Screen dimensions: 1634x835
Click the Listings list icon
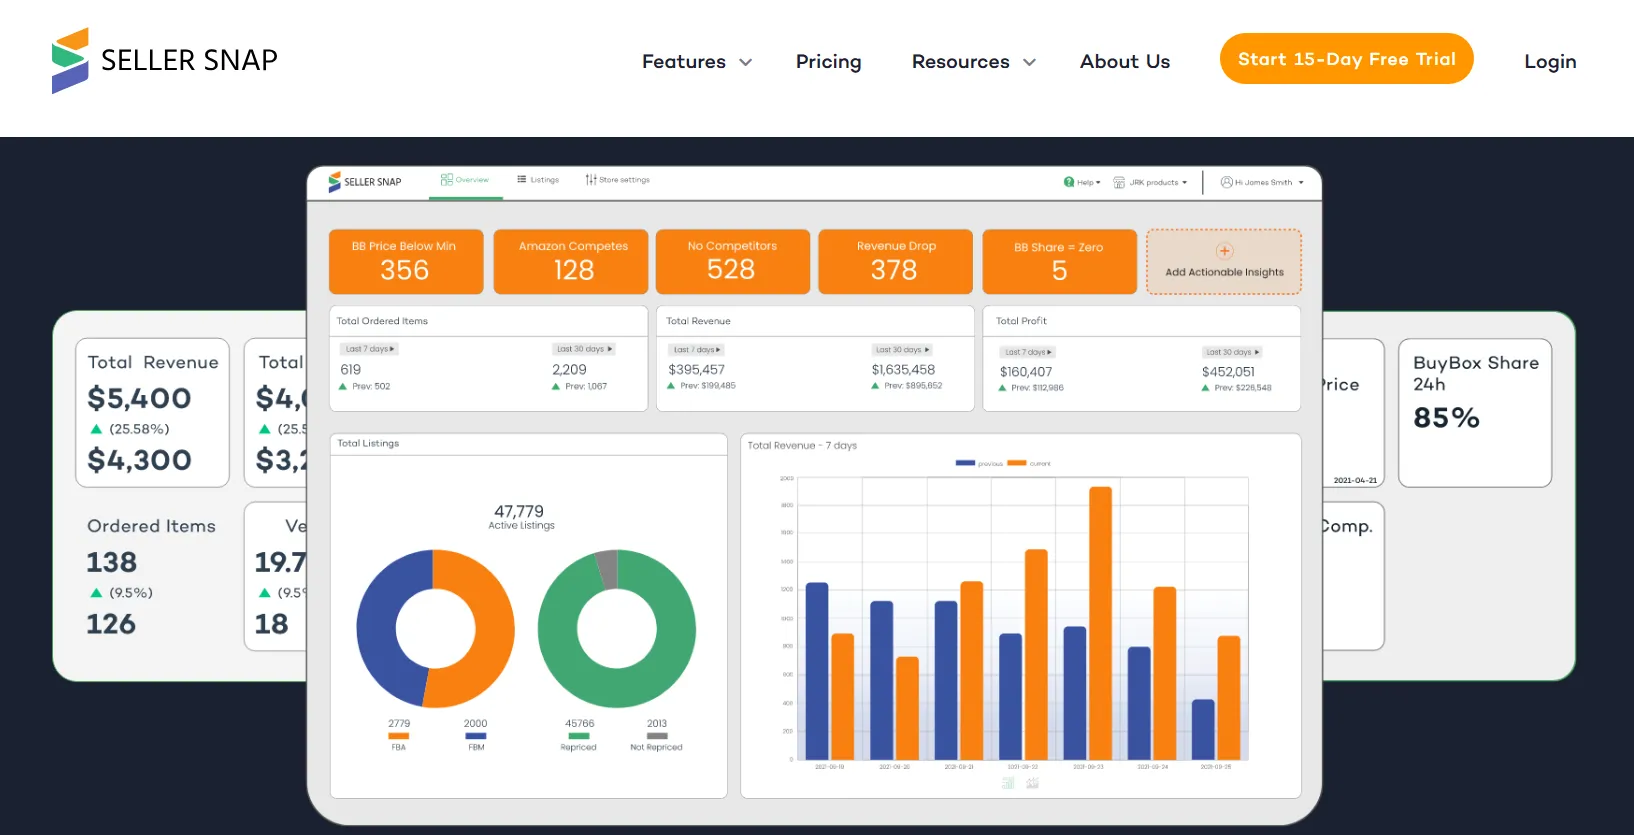tap(522, 180)
